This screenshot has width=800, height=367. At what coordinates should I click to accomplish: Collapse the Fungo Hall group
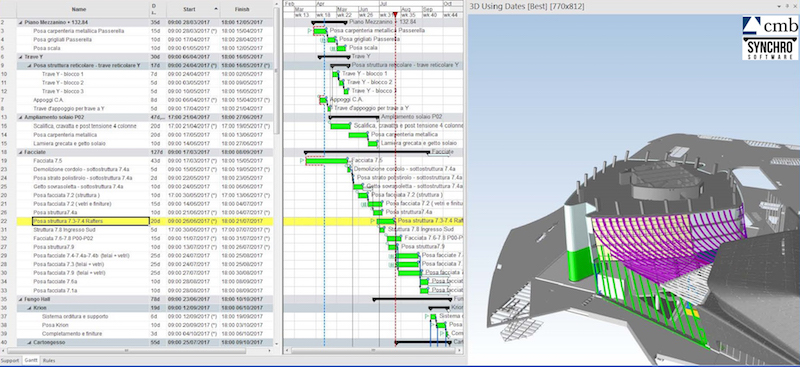(x=20, y=299)
